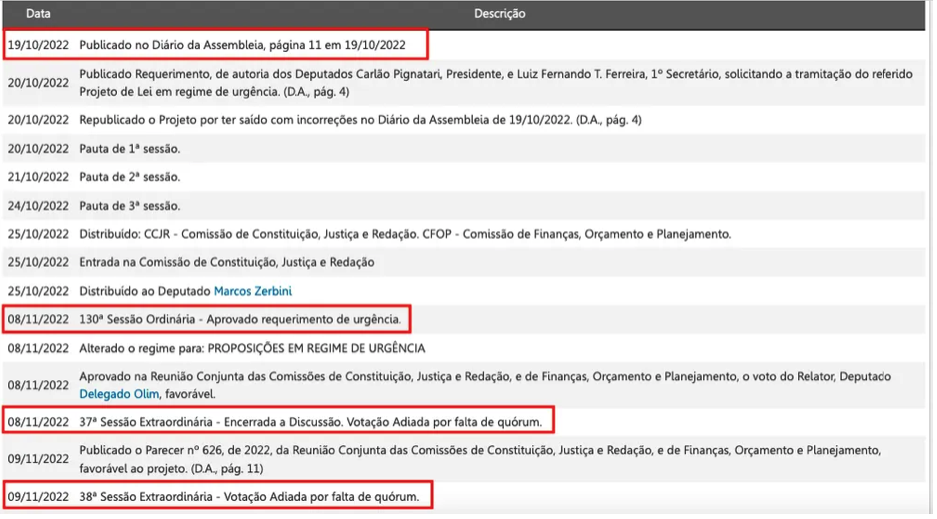Select 'Aprovado na Reunião Conjunta das Comissões' entry
This screenshot has height=519, width=937.
485,385
